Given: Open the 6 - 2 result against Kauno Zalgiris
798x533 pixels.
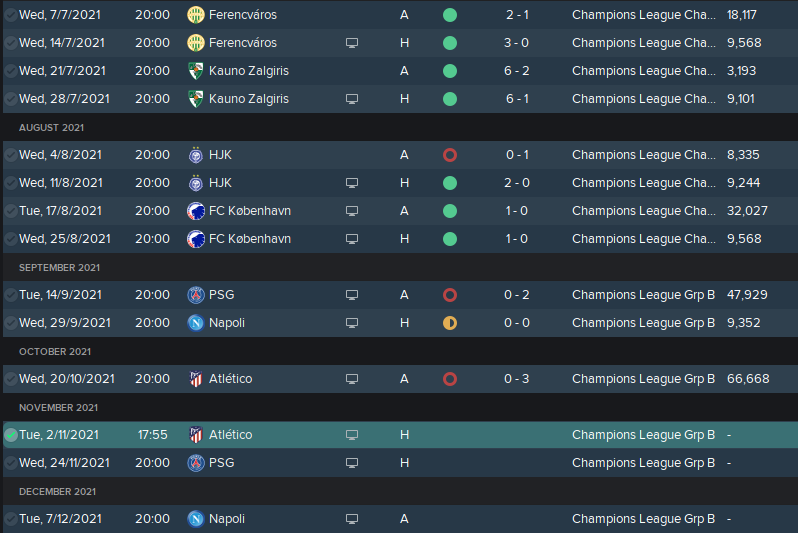Looking at the screenshot, I should tap(517, 71).
